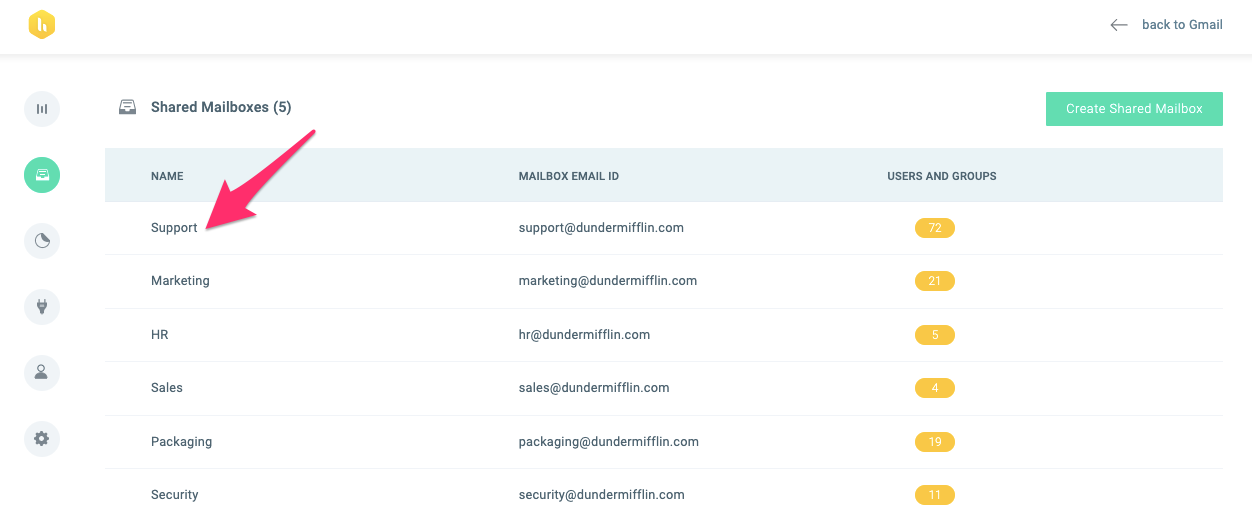Click the 21 users badge for Marketing

pyautogui.click(x=935, y=281)
